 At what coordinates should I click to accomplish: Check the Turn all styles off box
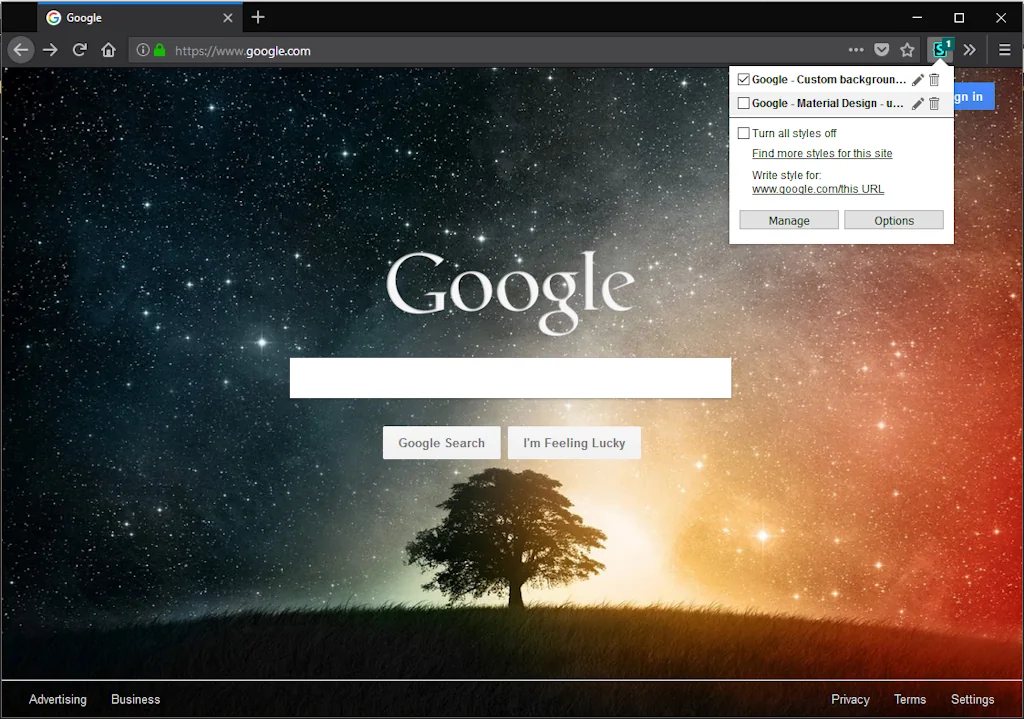(743, 133)
